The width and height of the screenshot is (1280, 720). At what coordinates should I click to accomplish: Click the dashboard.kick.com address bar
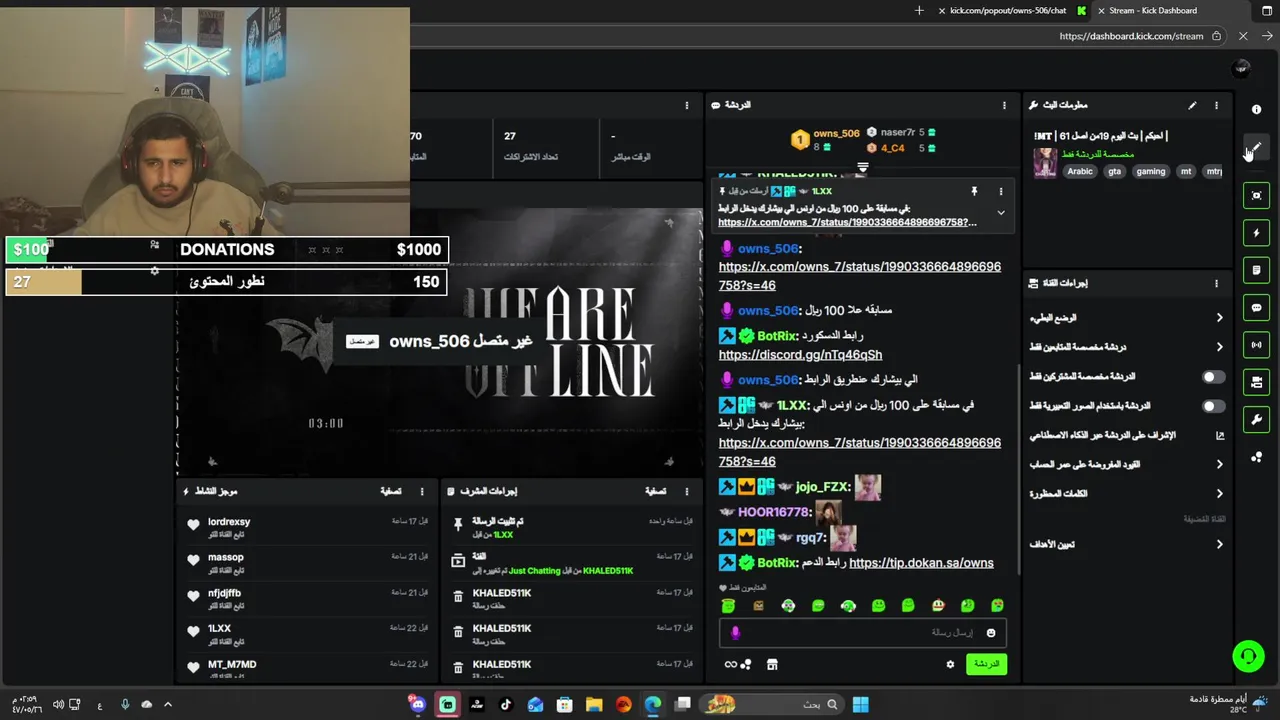coord(1131,36)
